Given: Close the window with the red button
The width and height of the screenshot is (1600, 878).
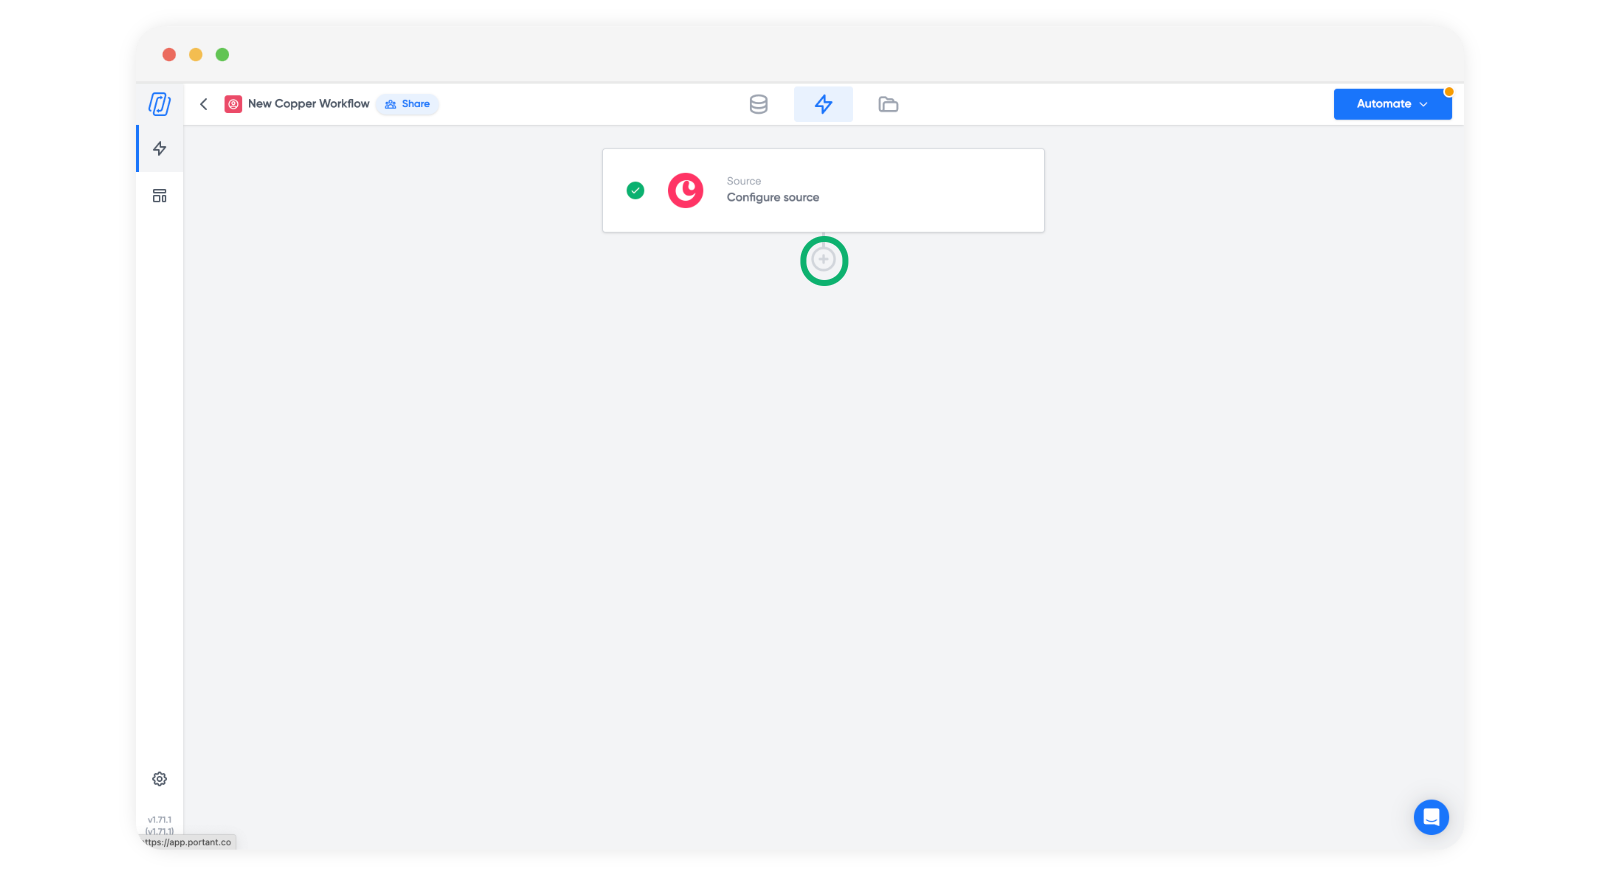Looking at the screenshot, I should point(169,55).
